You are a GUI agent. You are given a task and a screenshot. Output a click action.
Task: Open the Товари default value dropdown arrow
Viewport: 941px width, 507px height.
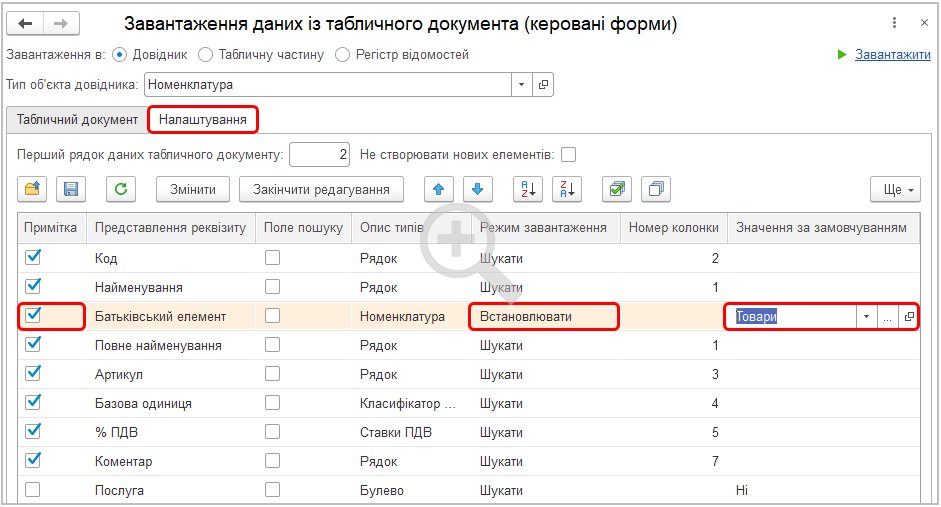point(866,317)
